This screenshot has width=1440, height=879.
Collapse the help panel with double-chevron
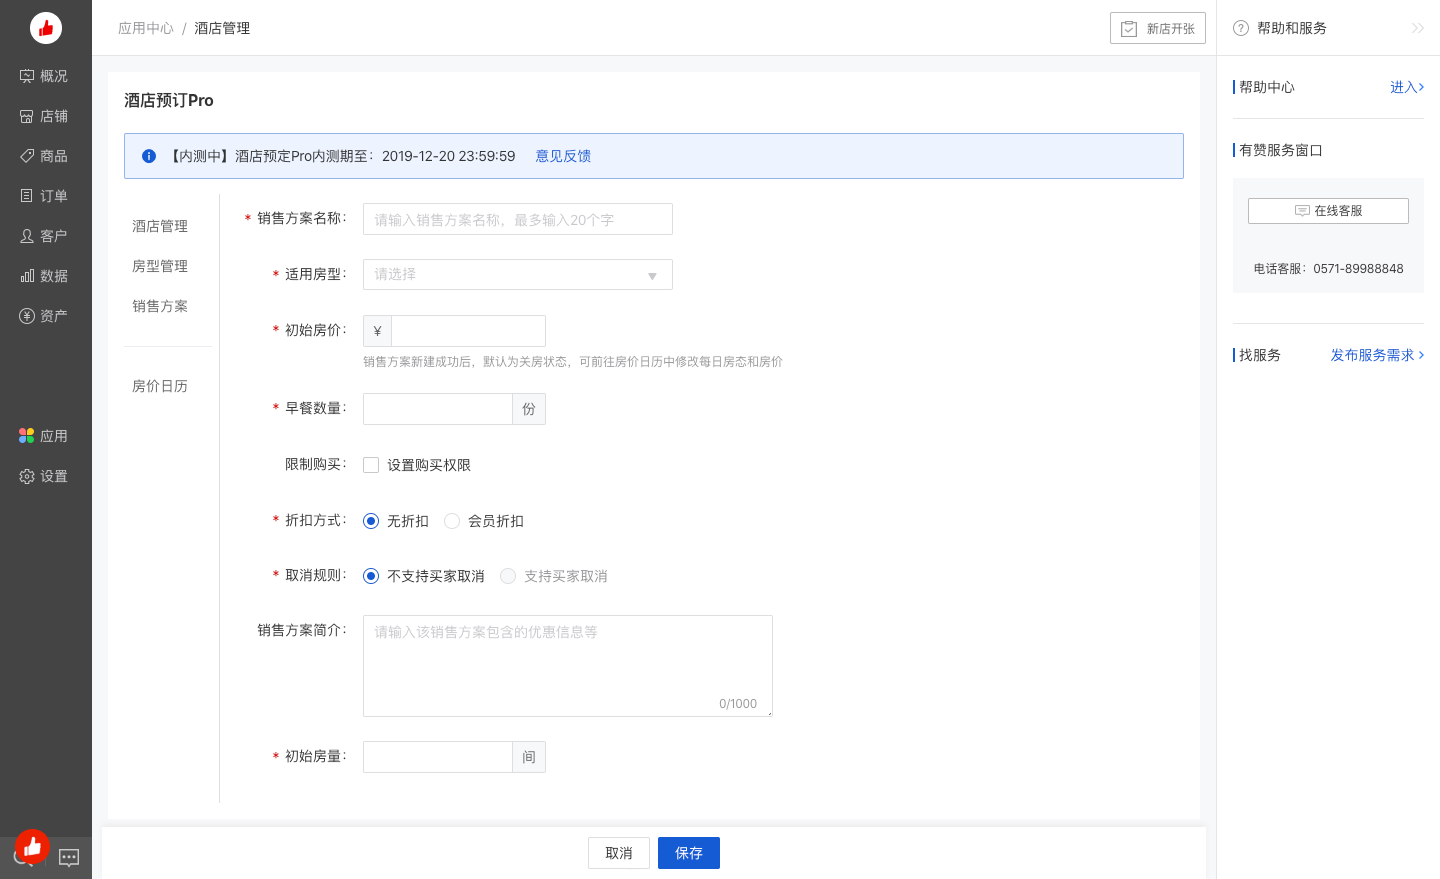coord(1417,28)
